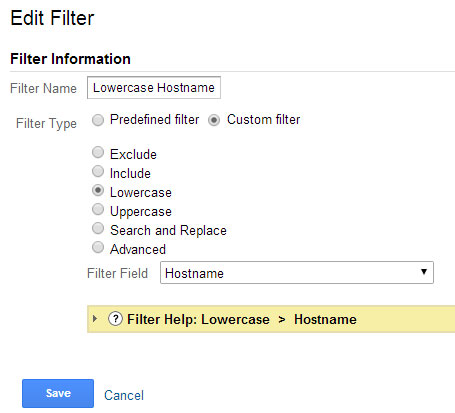Screen dimensions: 455x413
Task: Click the Filter Help: Lowercase > Hostname bar
Action: [x=271, y=319]
